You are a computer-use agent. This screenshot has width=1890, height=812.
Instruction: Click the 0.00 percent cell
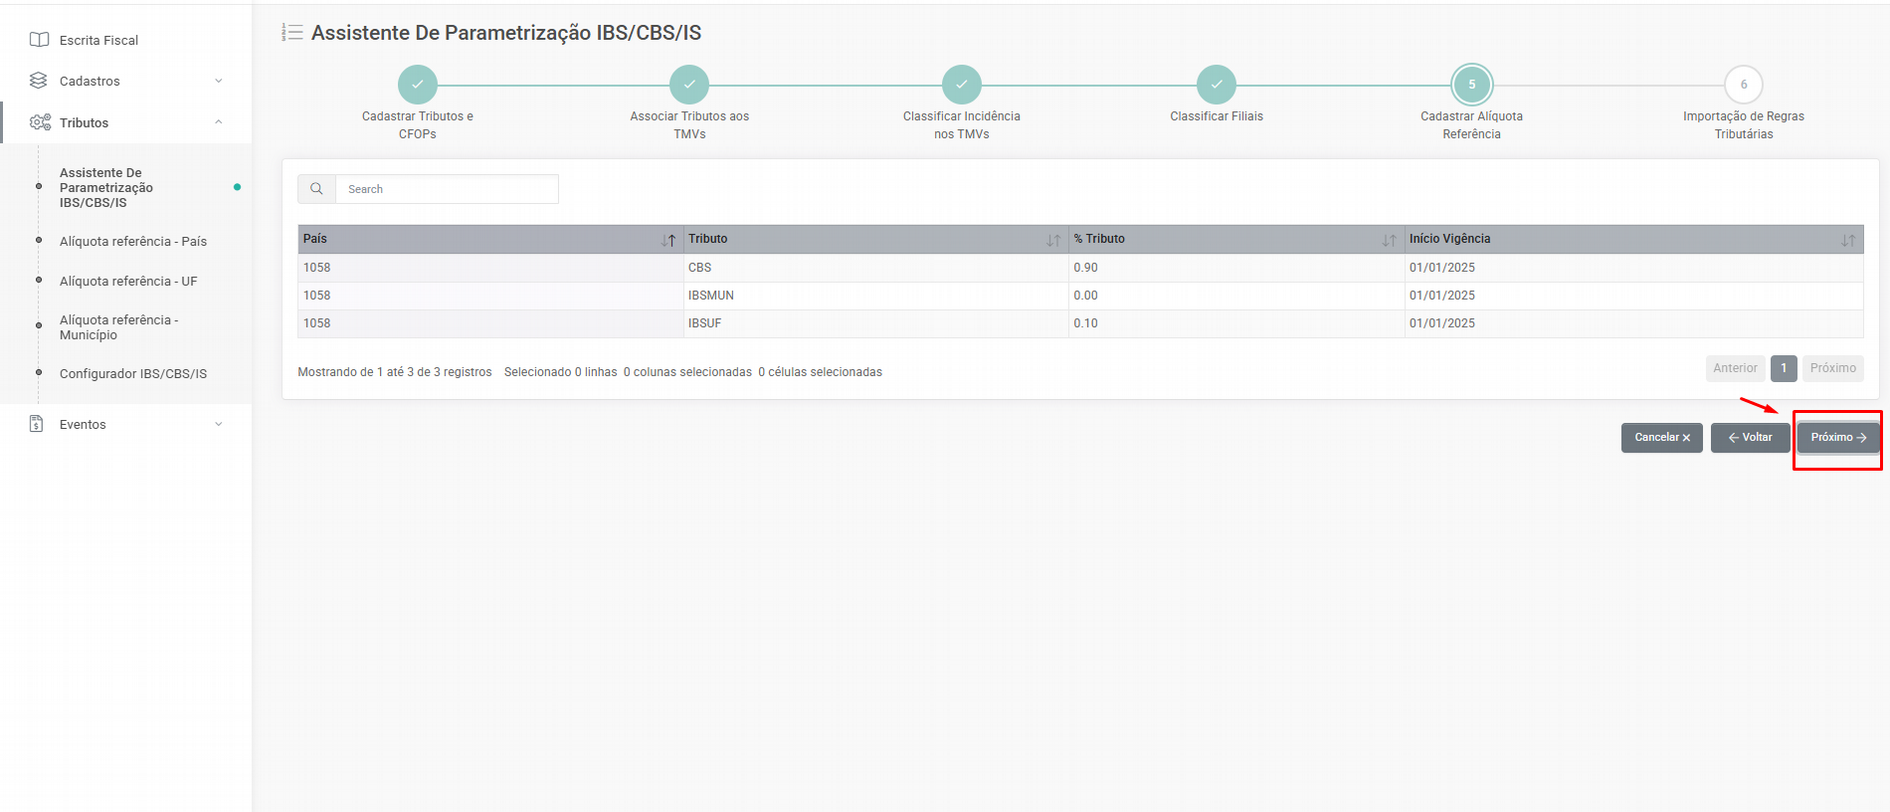[1237, 296]
